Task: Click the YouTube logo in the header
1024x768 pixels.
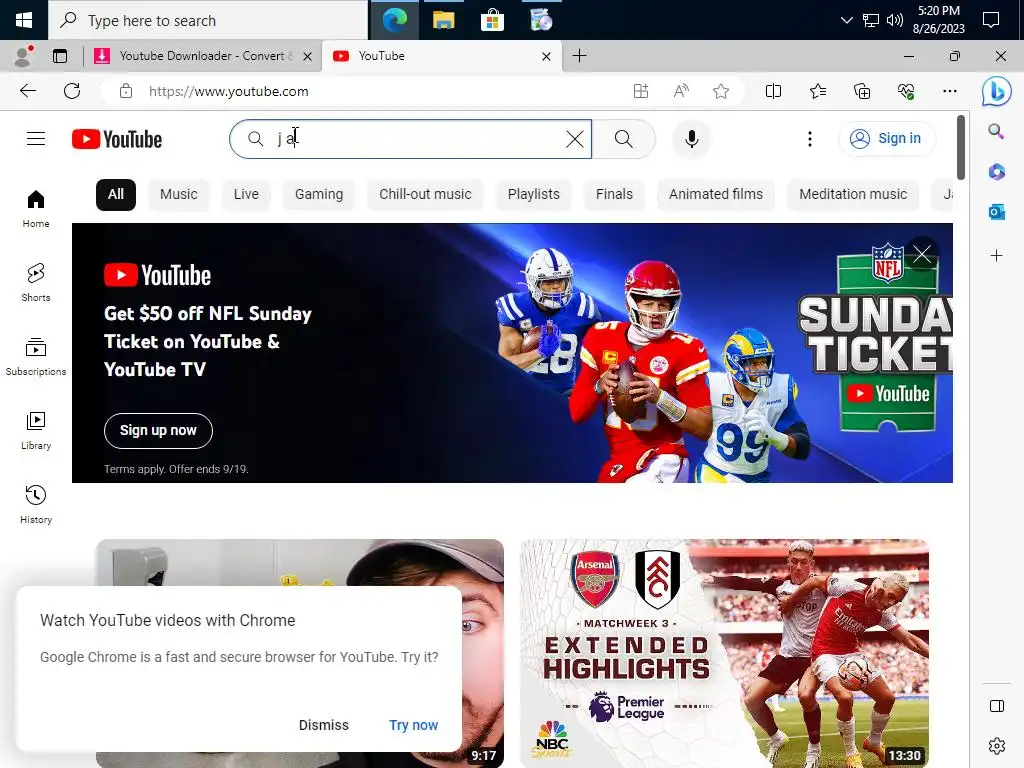Action: [x=117, y=139]
